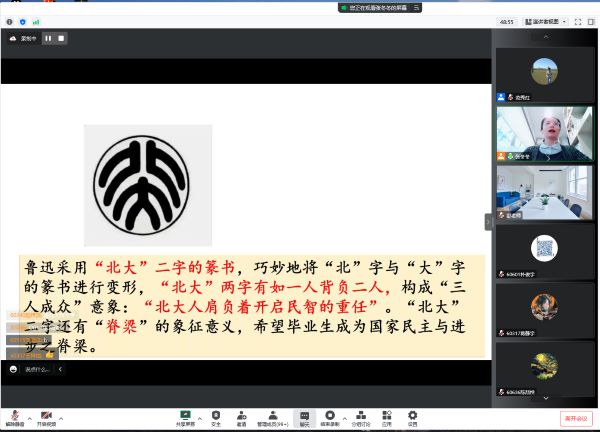
Task: Open the Apps icon
Action: 386,416
